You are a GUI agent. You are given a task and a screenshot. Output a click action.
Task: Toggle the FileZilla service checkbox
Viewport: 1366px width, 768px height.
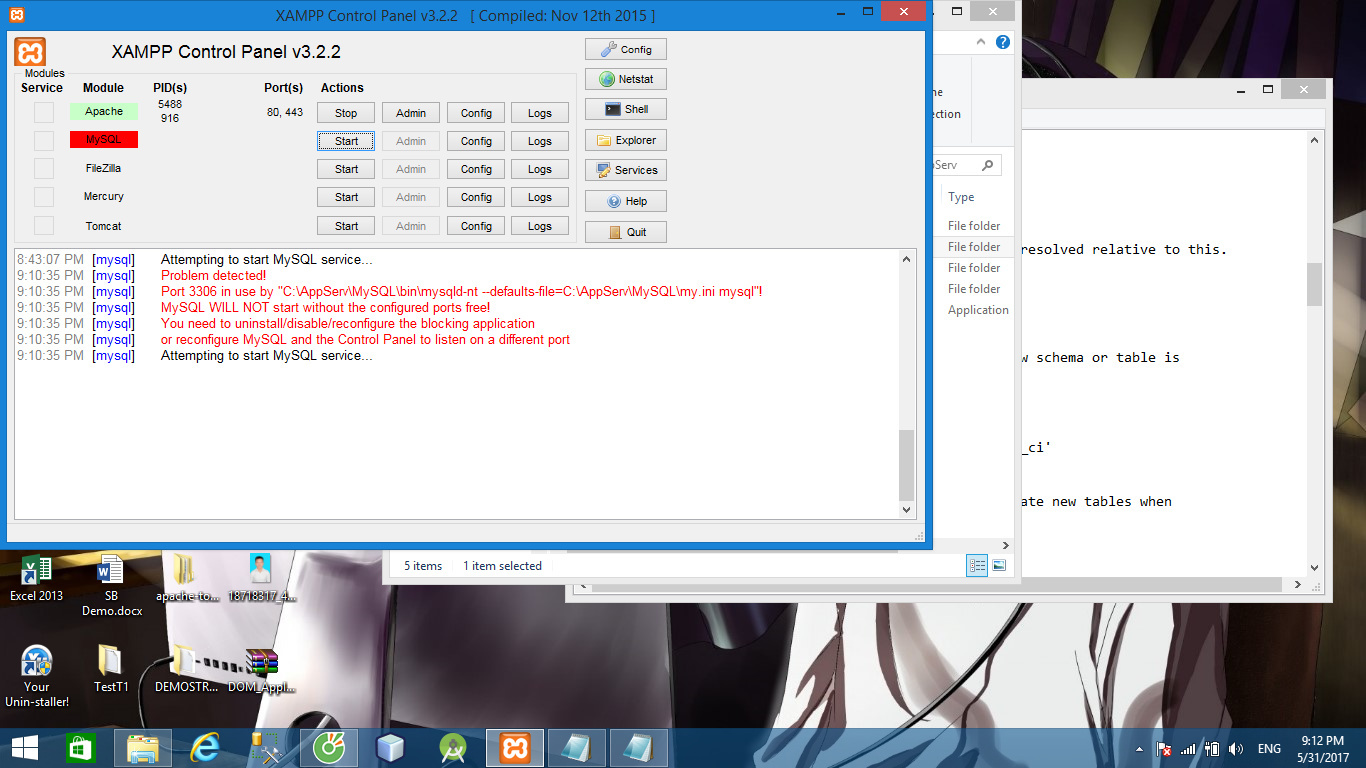(x=44, y=168)
